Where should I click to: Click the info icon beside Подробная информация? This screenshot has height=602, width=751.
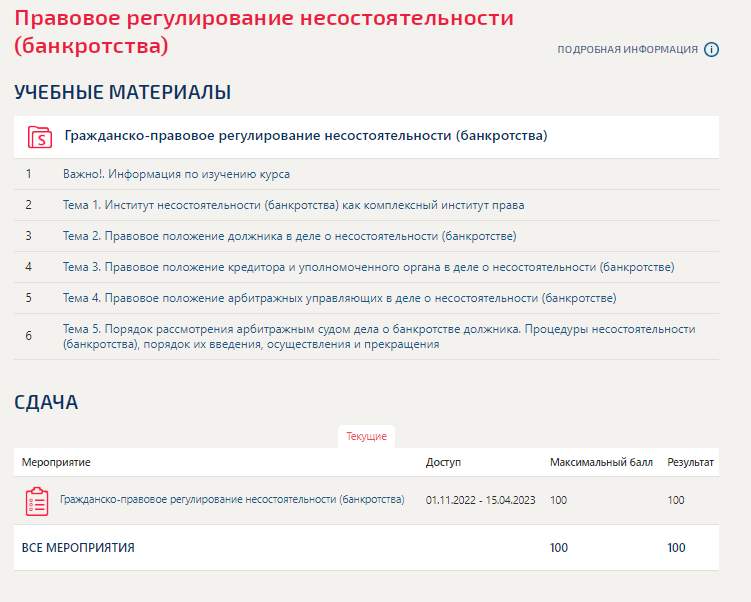[711, 49]
